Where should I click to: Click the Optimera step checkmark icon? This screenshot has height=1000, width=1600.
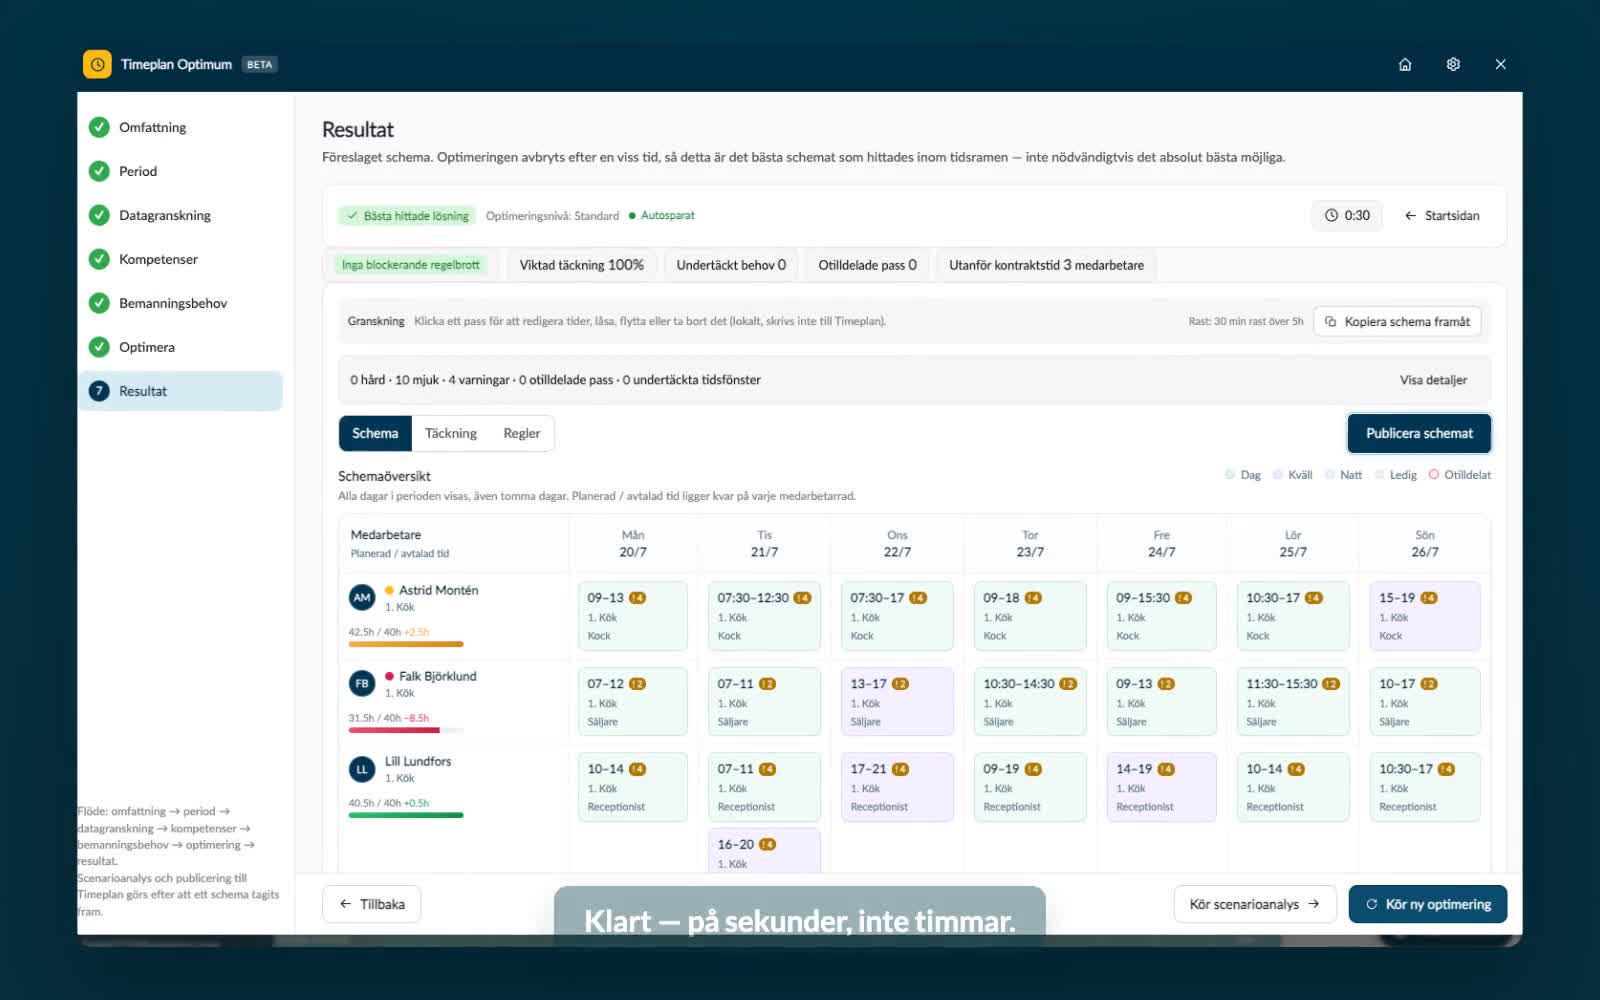tap(99, 347)
